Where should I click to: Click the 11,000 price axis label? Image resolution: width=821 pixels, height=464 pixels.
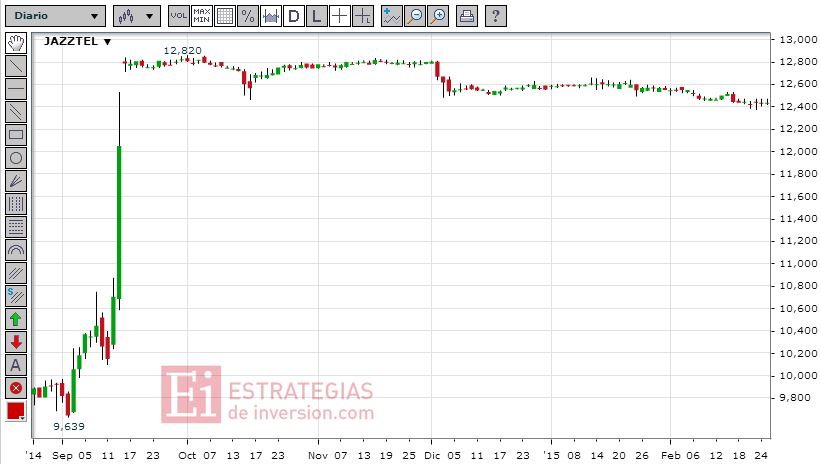pos(798,263)
